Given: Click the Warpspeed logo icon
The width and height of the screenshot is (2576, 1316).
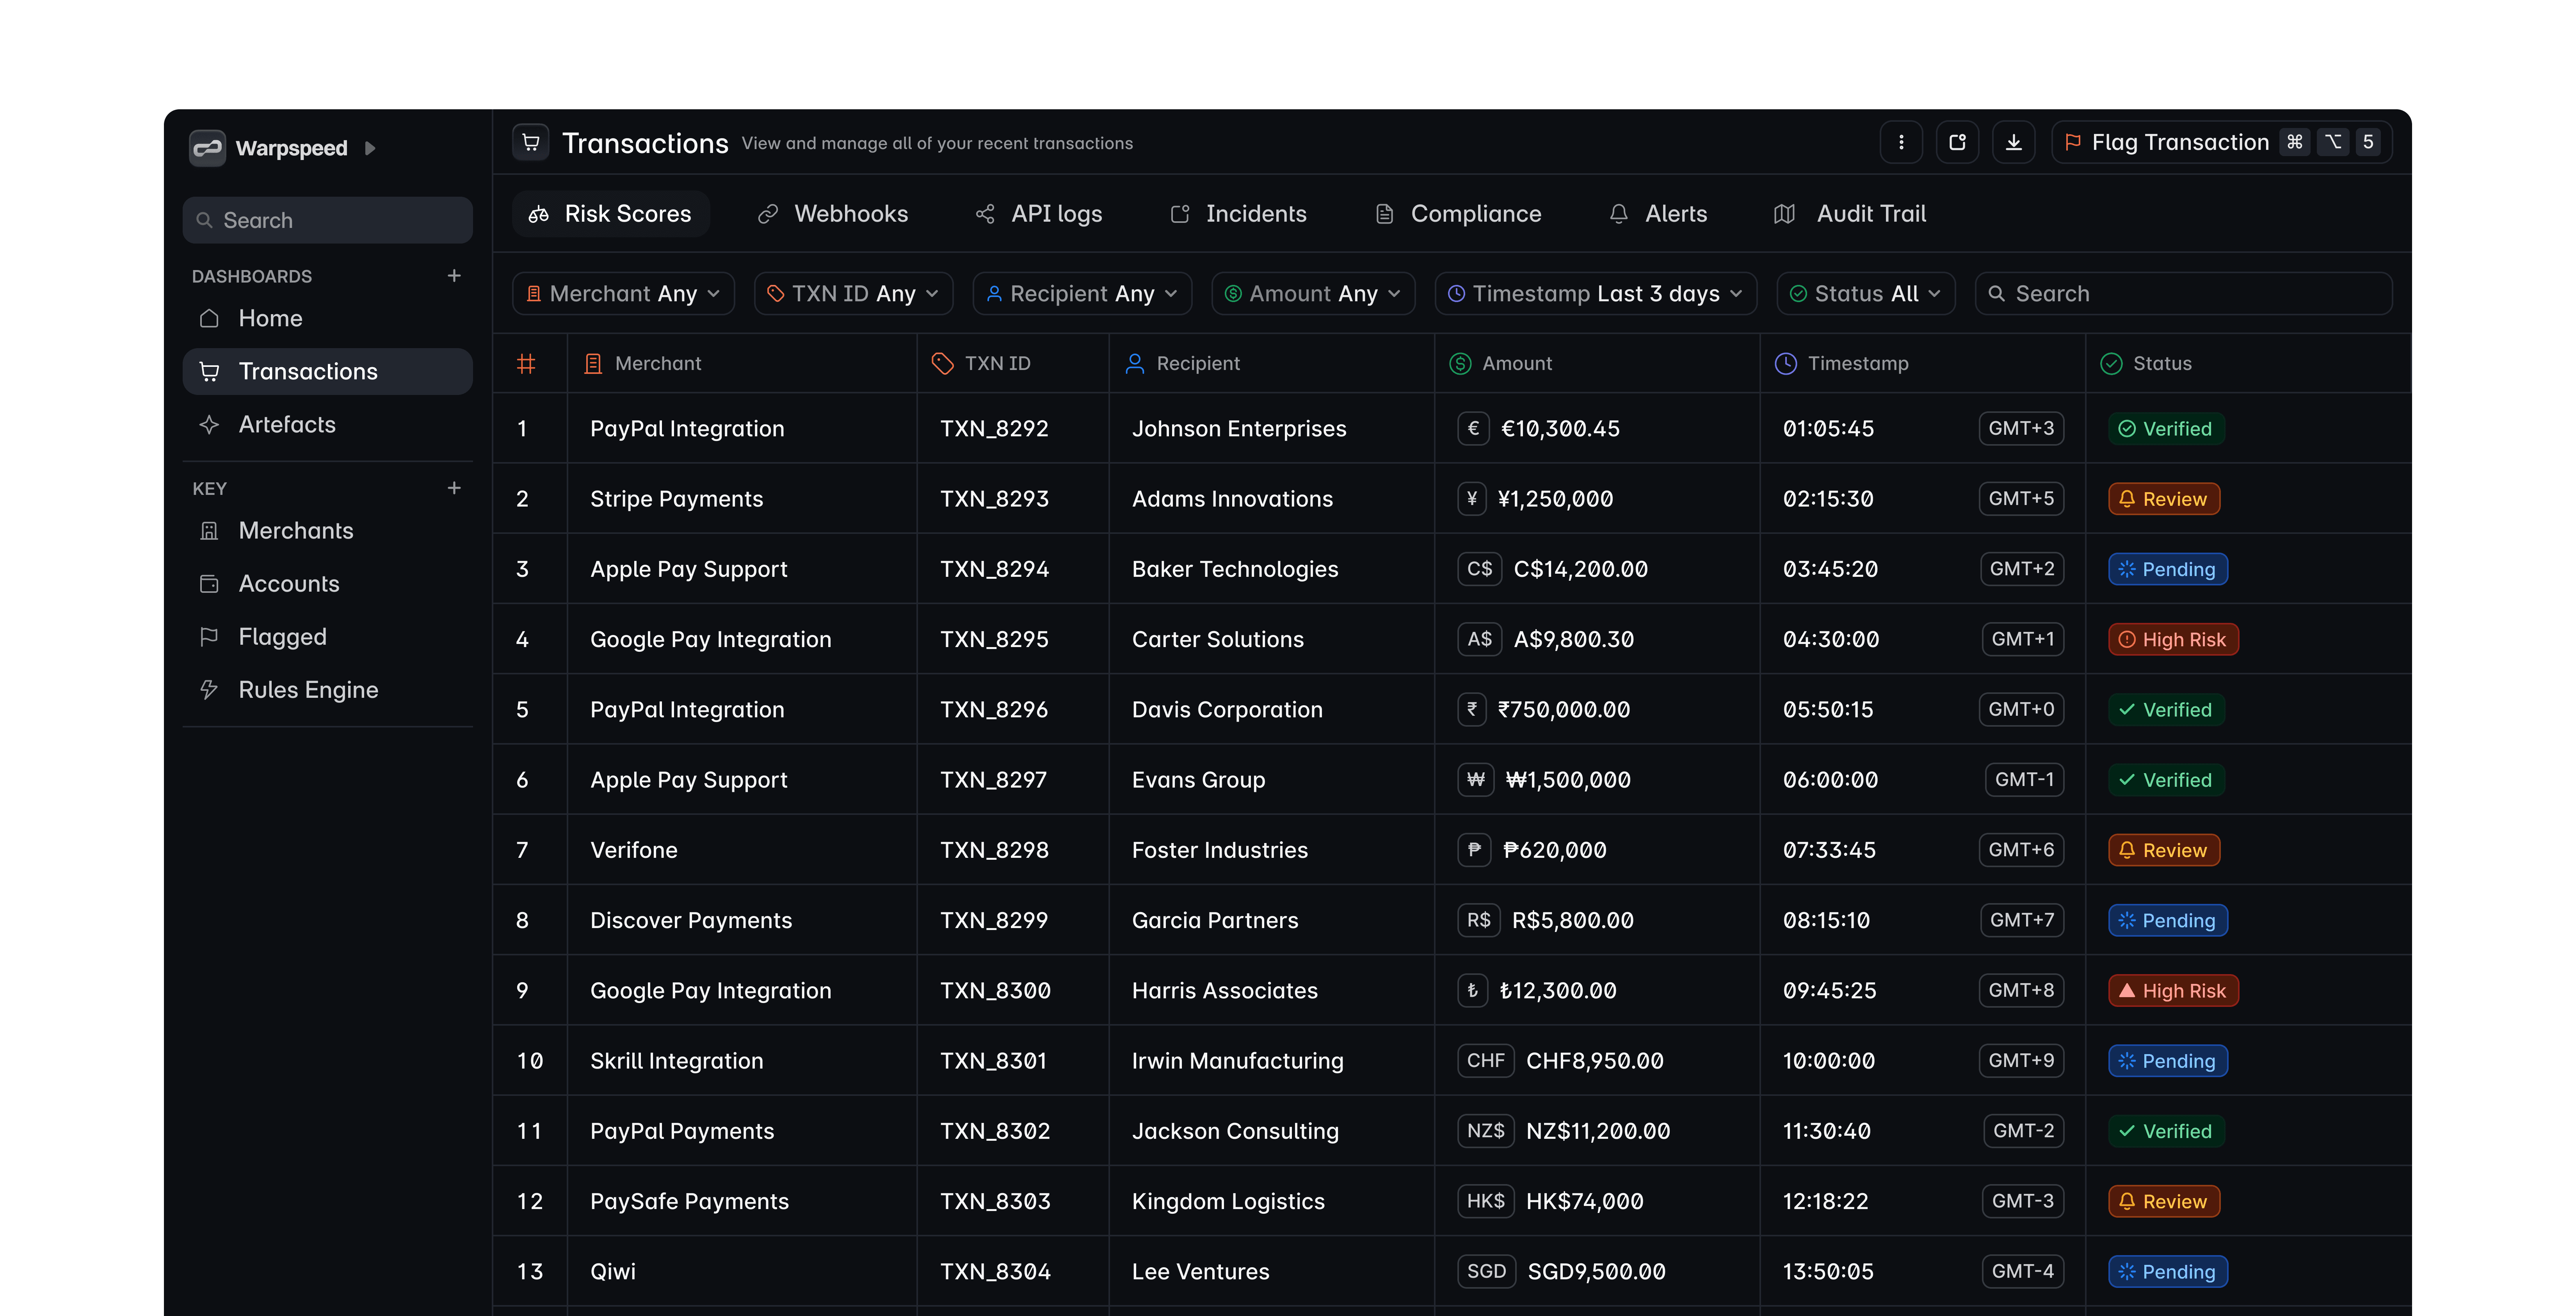Looking at the screenshot, I should click(x=207, y=148).
